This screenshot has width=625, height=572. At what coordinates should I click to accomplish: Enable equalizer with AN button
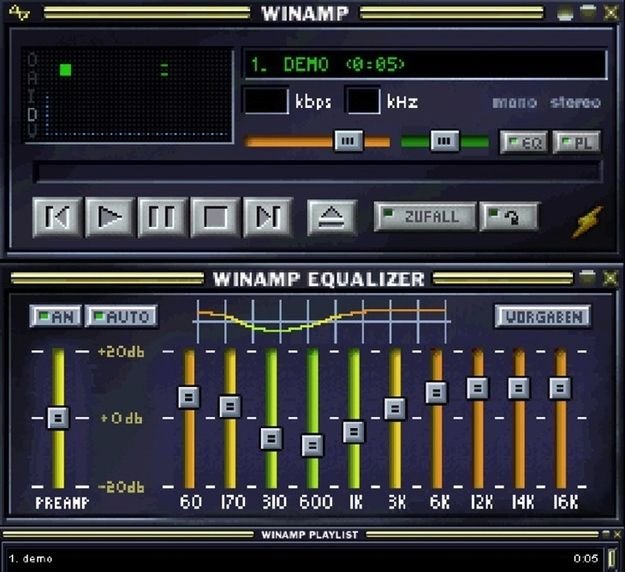pyautogui.click(x=55, y=316)
